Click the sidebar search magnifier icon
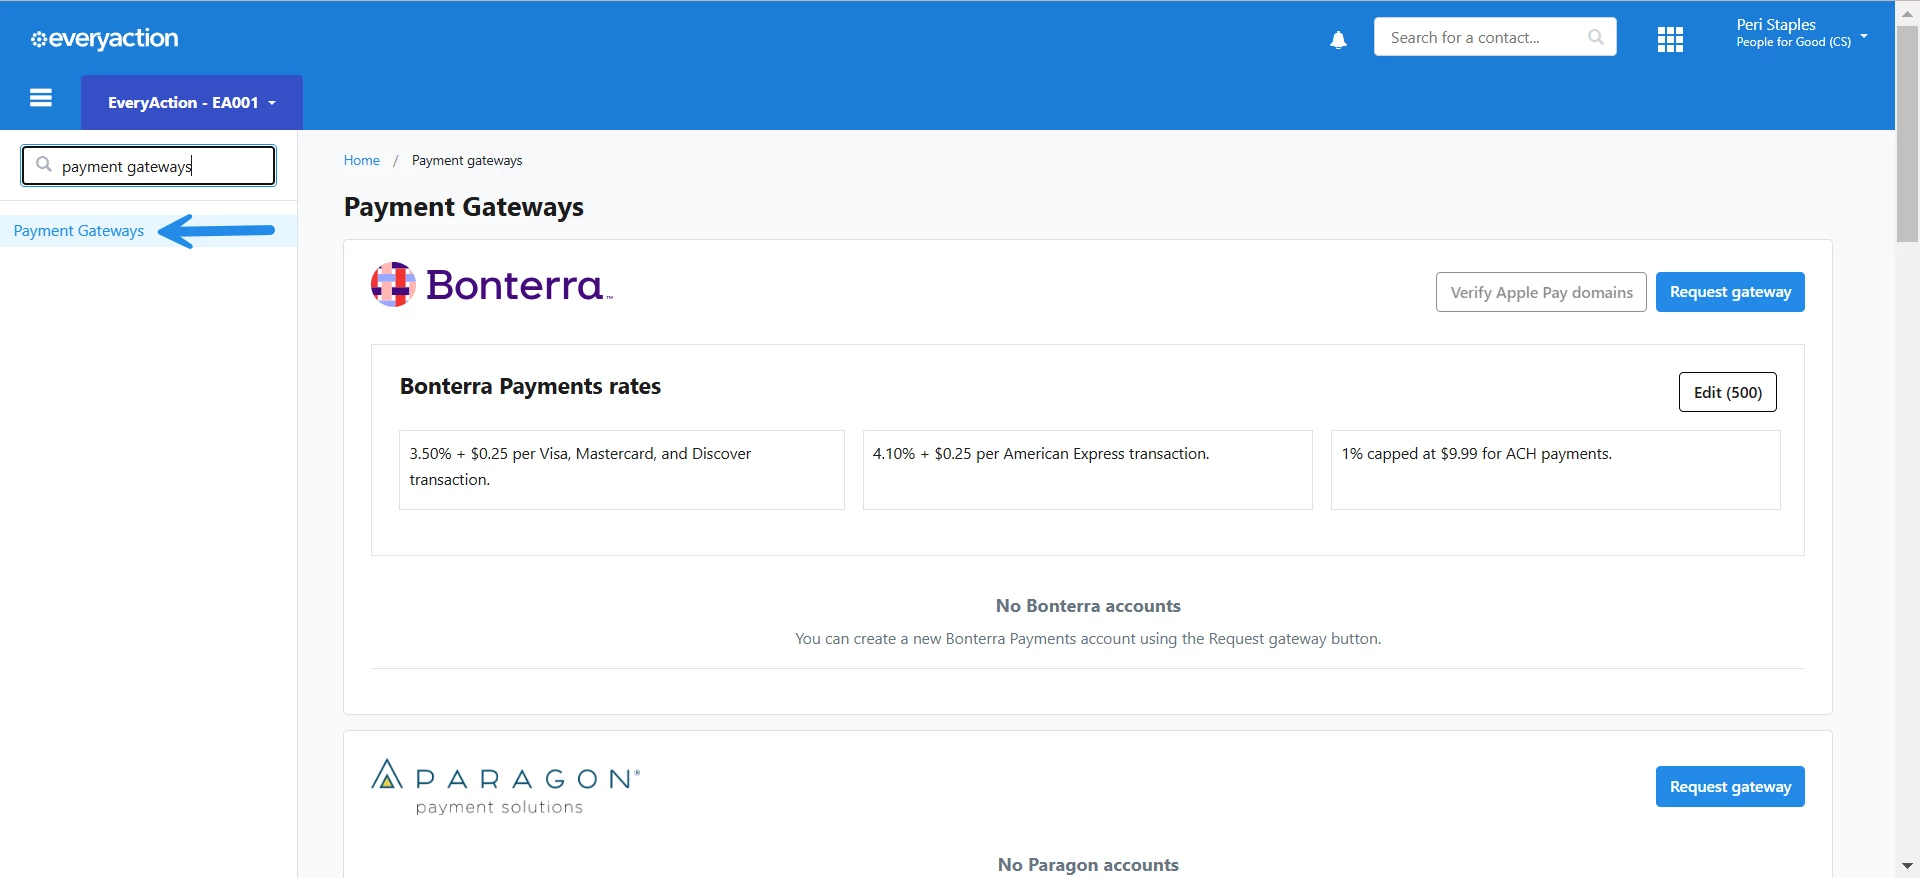Viewport: 1920px width, 878px height. (x=44, y=165)
